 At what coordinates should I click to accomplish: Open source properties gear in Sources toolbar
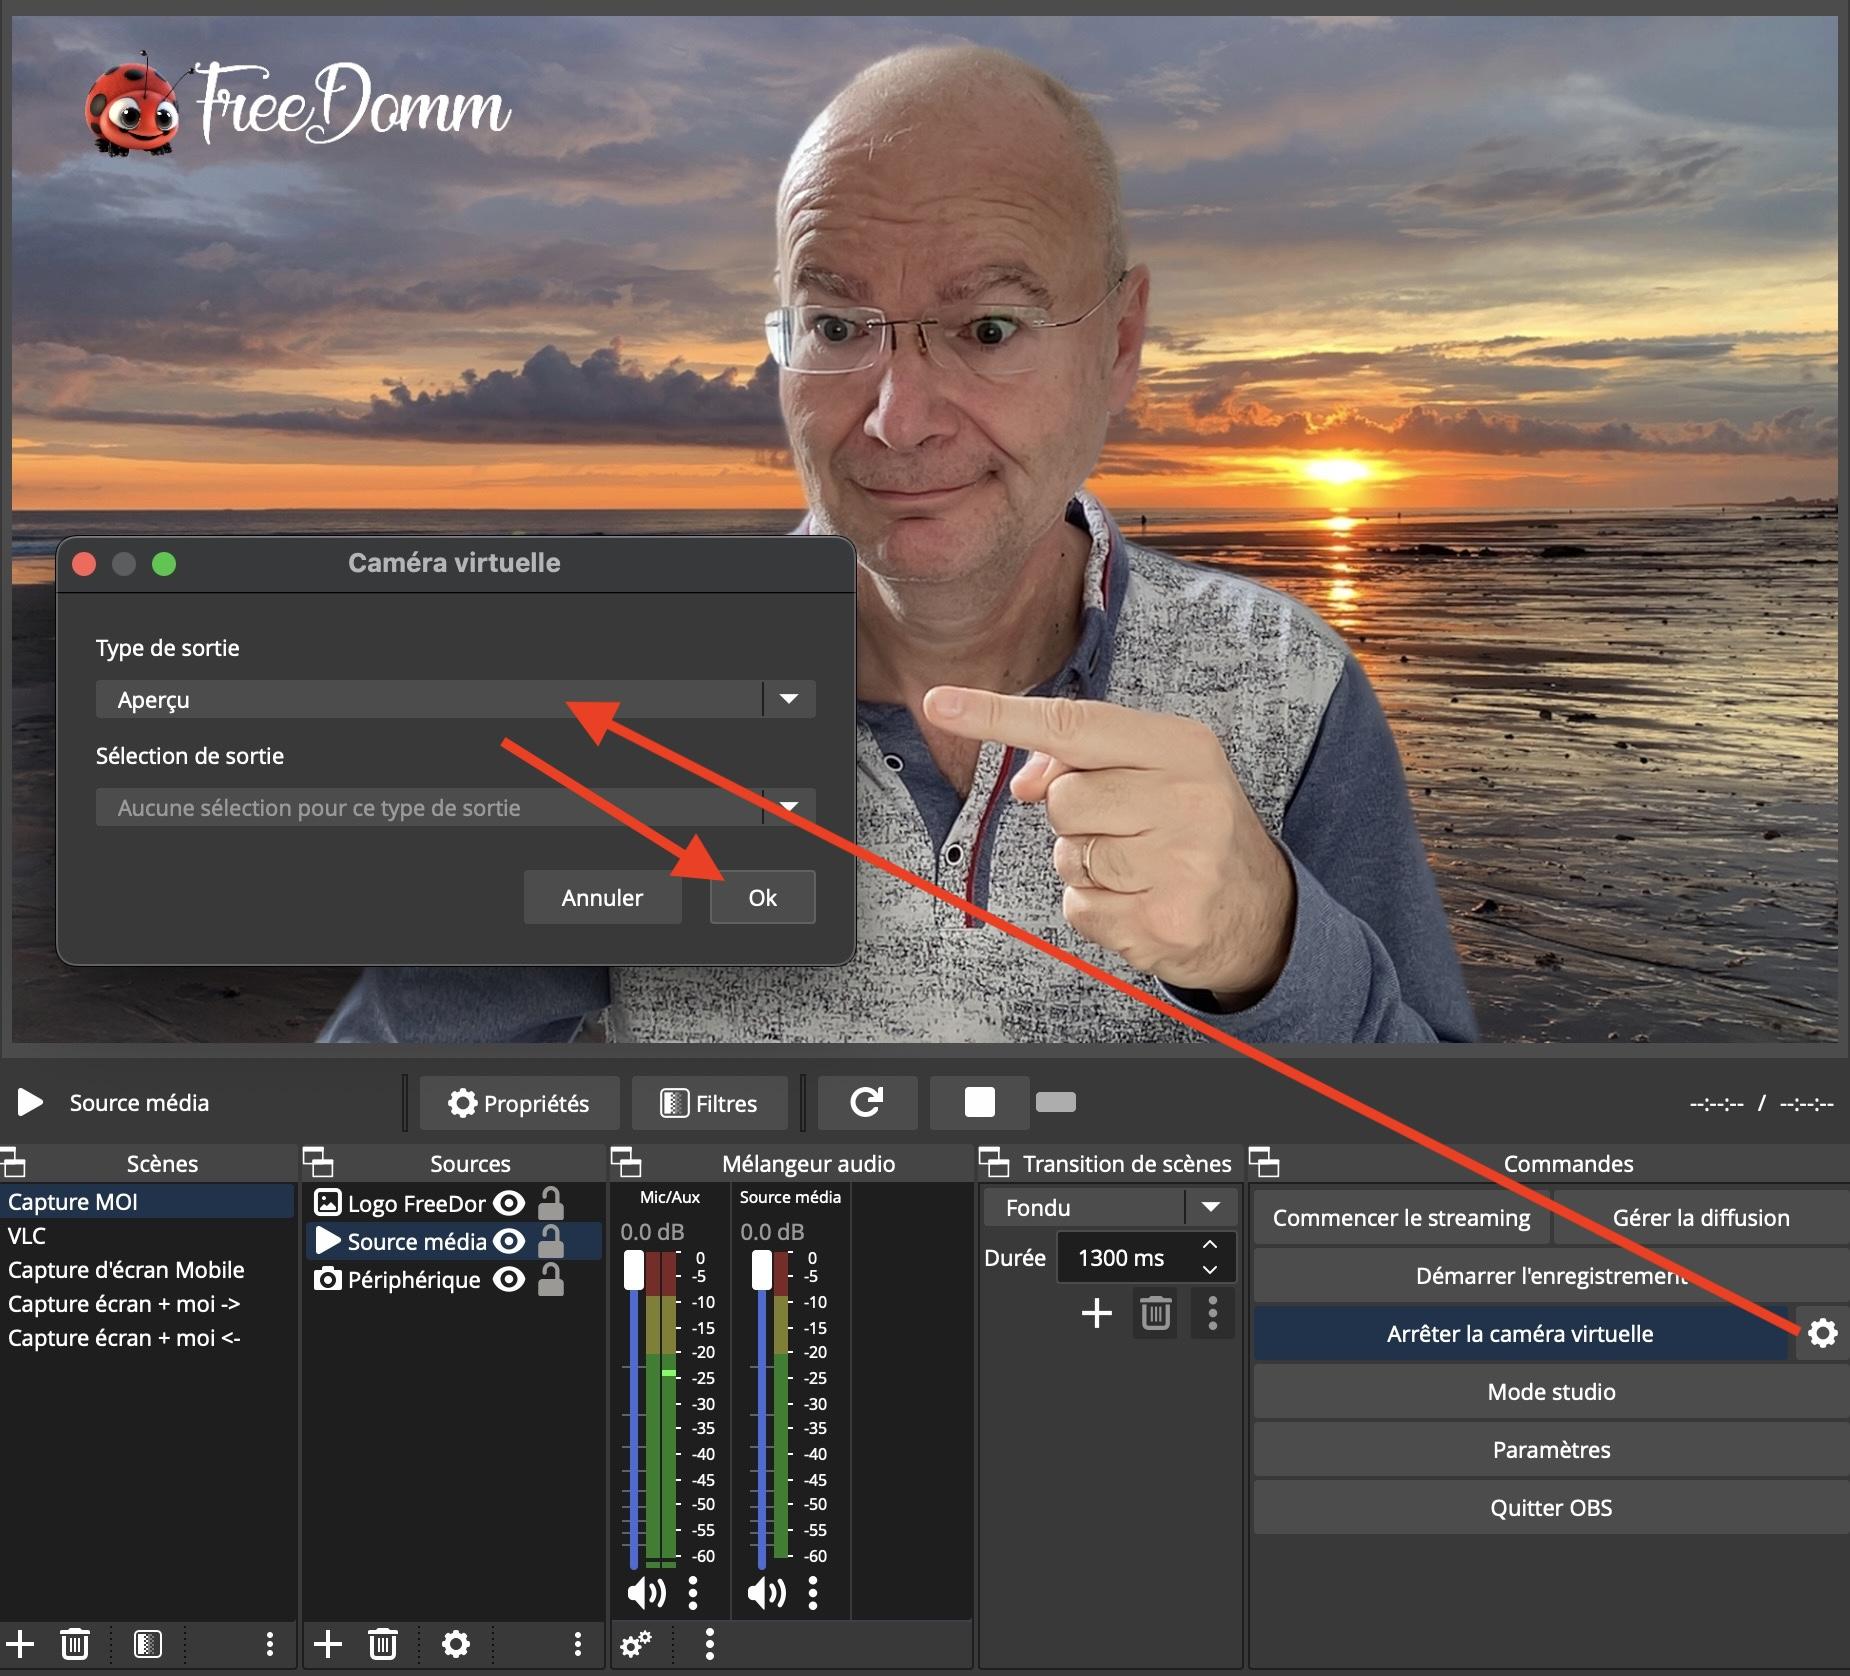(456, 1644)
